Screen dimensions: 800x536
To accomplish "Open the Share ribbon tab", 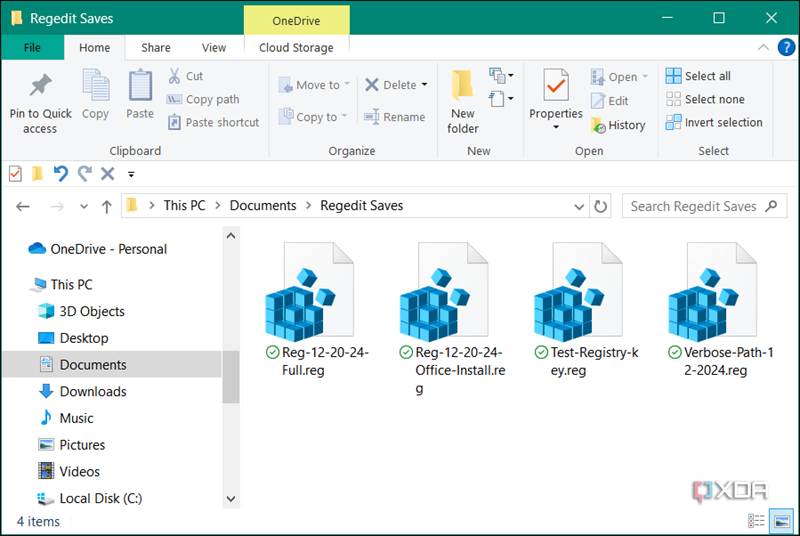I will 156,47.
